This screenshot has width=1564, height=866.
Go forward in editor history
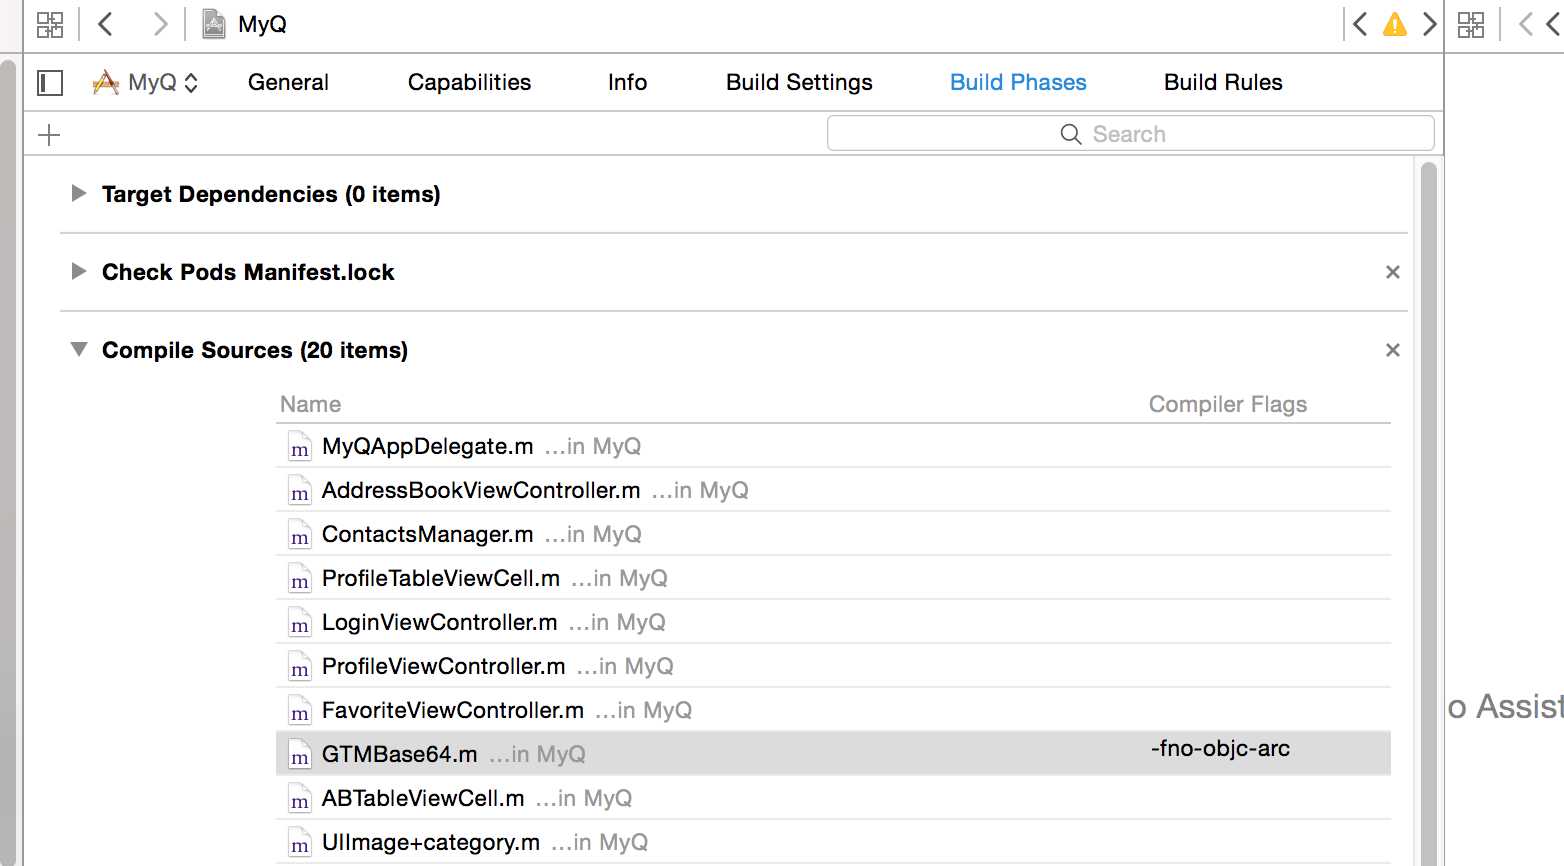click(x=159, y=25)
